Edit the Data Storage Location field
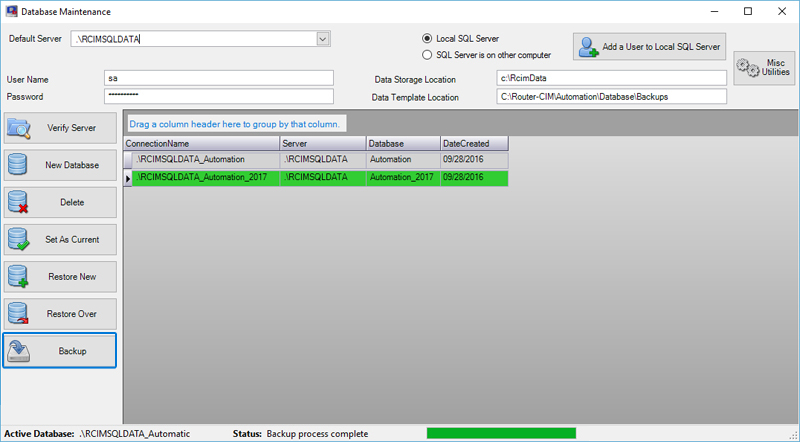800x442 pixels. [x=610, y=78]
